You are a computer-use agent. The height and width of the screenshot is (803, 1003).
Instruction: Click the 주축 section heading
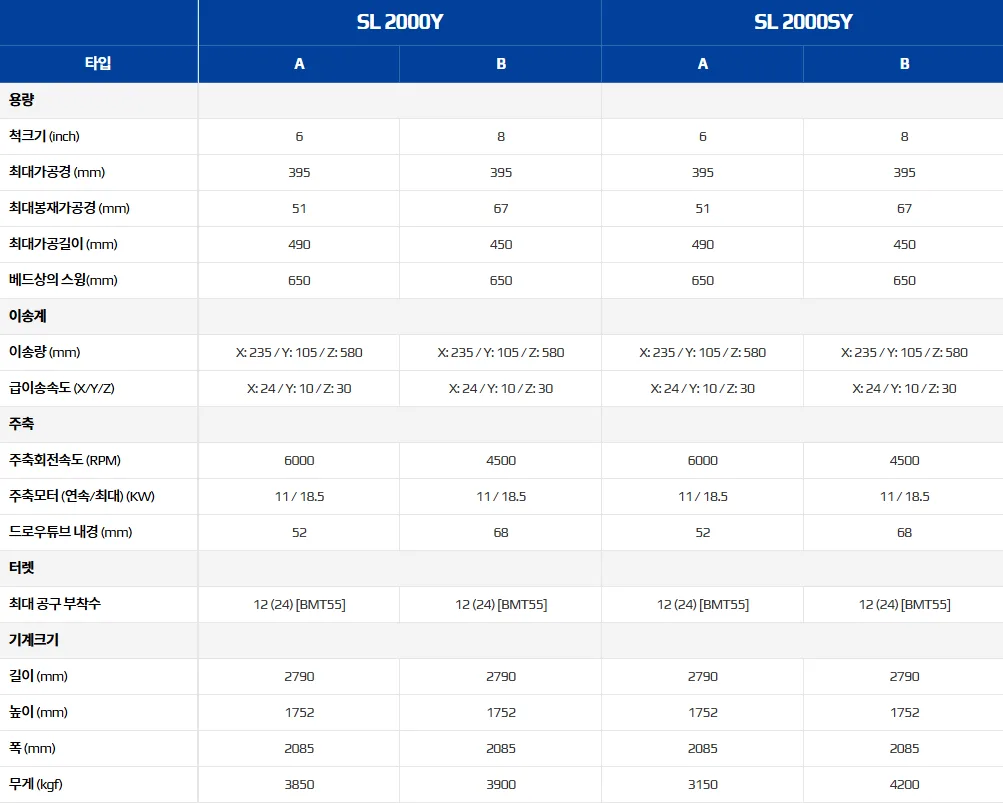[21, 424]
